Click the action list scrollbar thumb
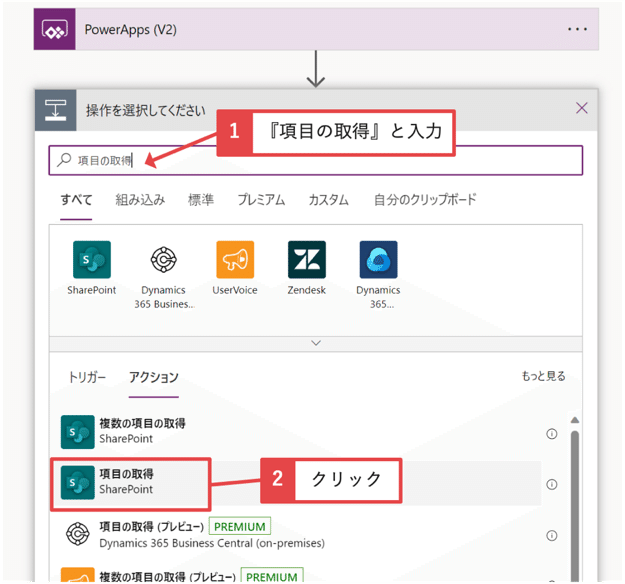 575,505
